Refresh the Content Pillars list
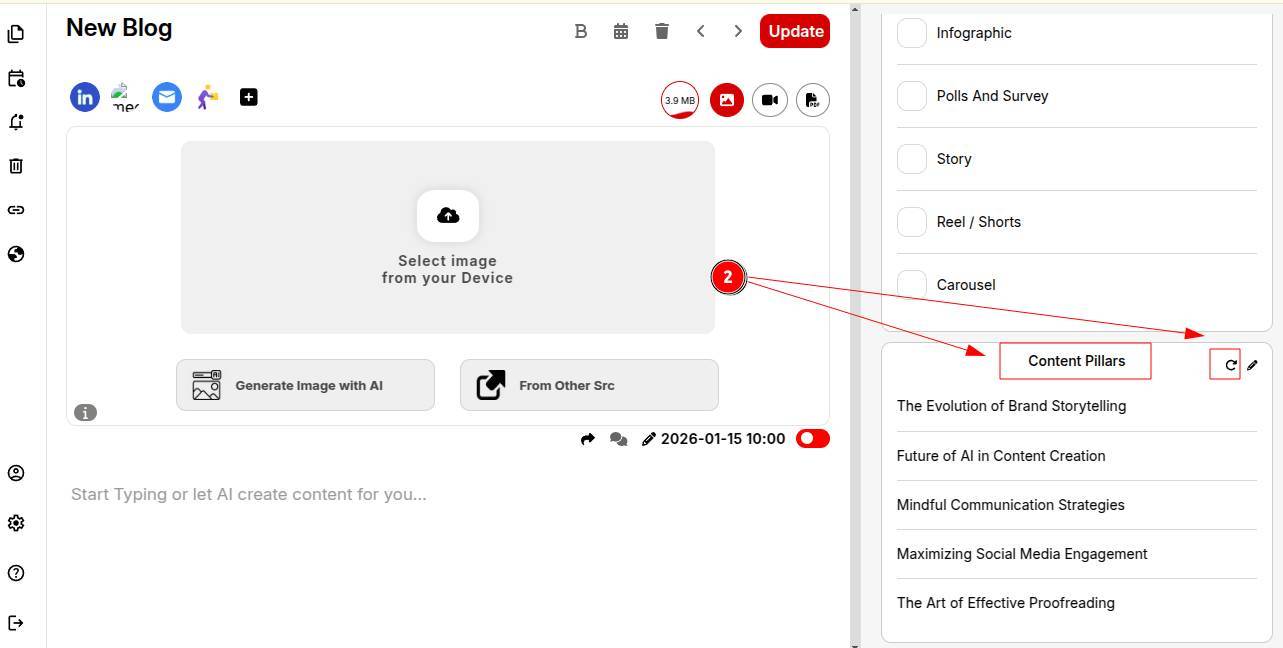The height and width of the screenshot is (648, 1283). 1231,365
